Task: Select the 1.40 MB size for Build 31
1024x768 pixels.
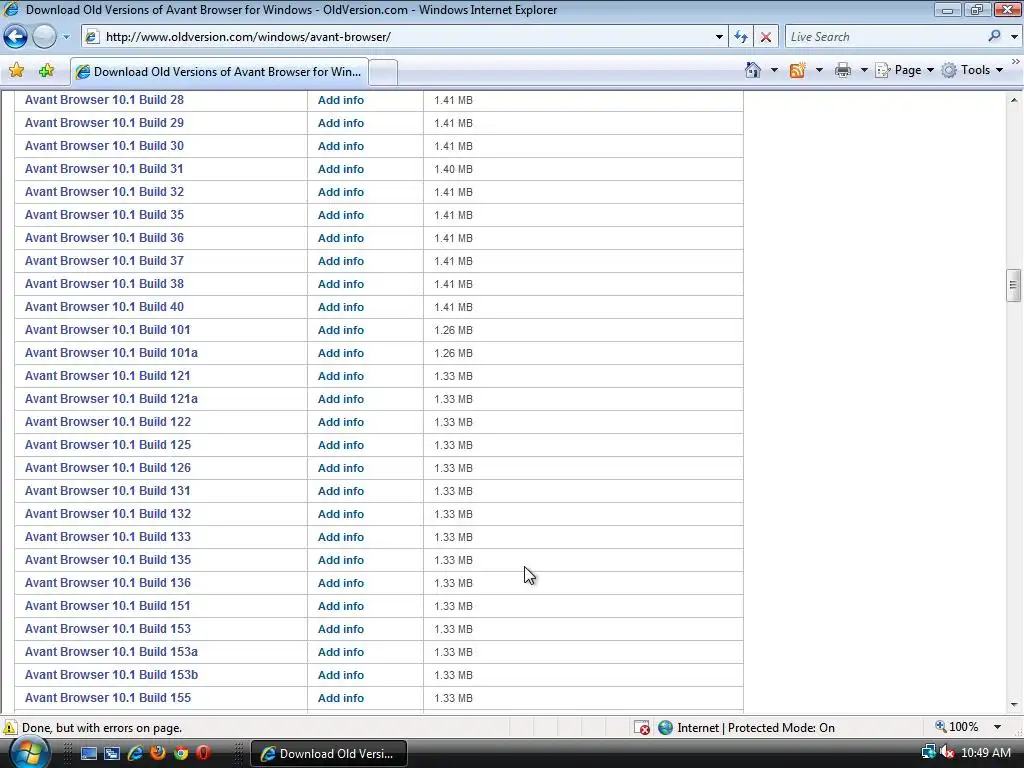Action: pyautogui.click(x=453, y=169)
